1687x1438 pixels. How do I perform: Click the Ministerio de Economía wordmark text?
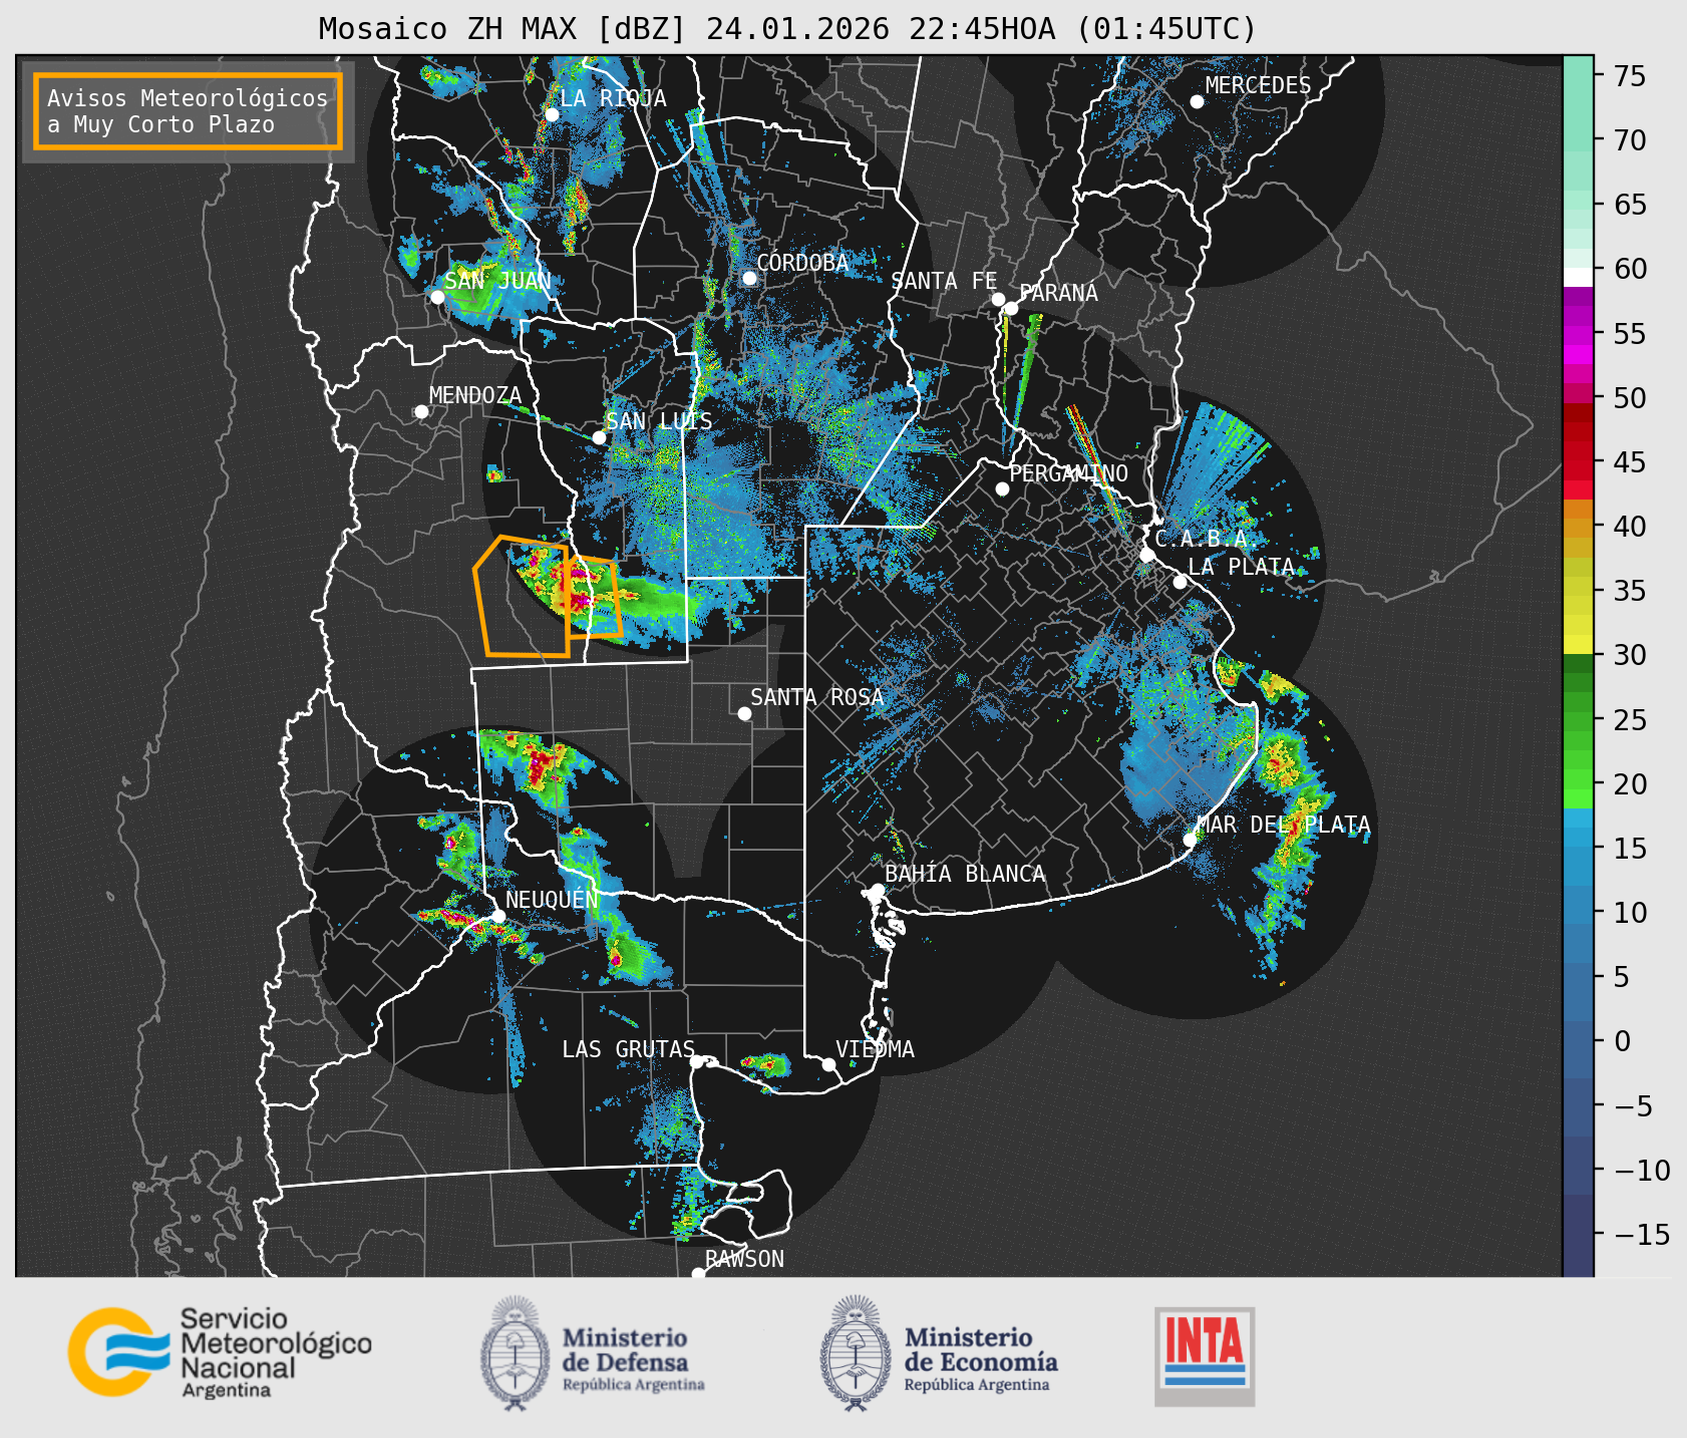981,1358
